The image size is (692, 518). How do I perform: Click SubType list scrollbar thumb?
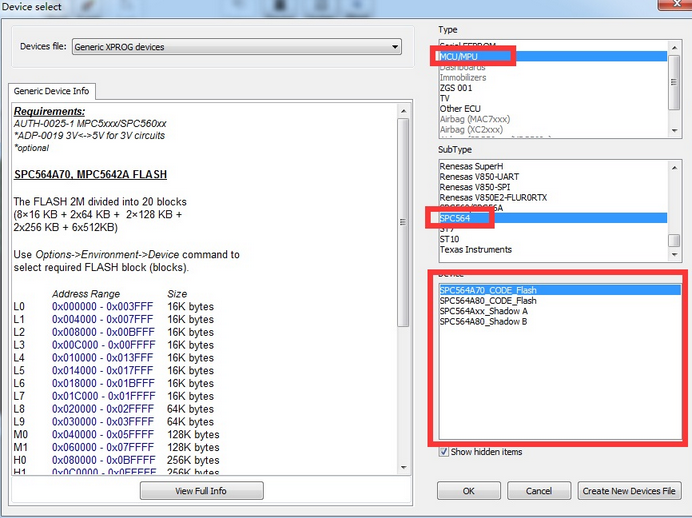point(674,240)
